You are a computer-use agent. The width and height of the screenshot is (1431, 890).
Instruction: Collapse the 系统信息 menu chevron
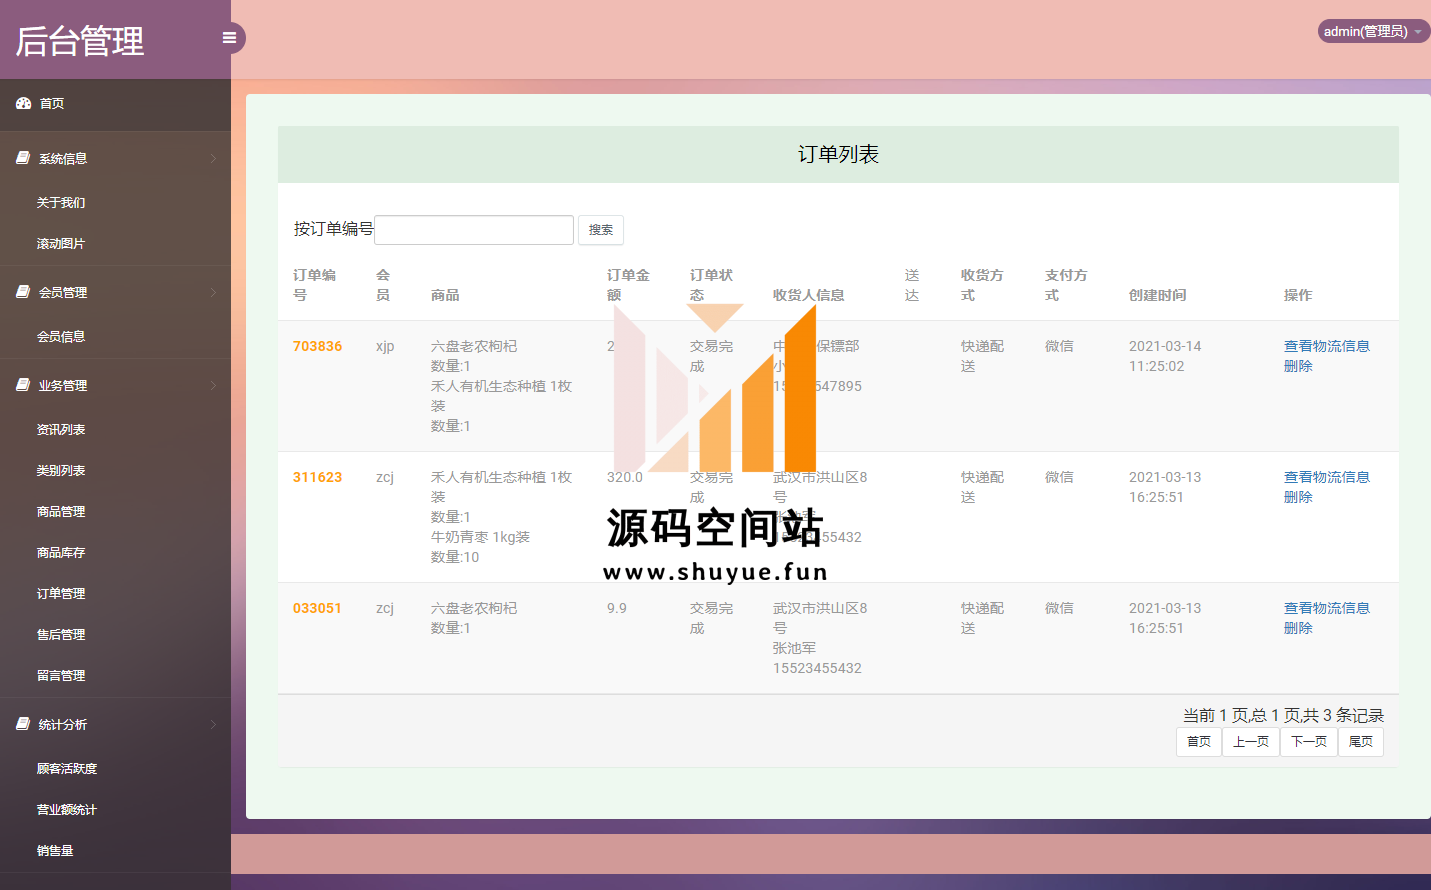tap(213, 158)
